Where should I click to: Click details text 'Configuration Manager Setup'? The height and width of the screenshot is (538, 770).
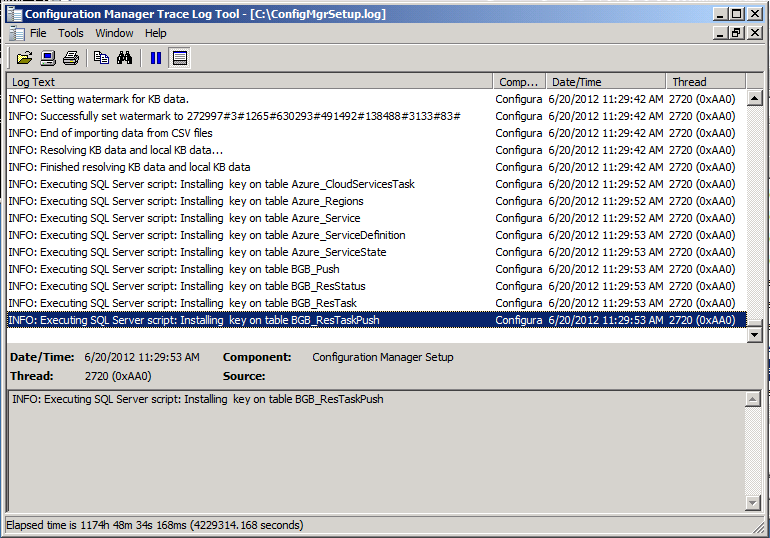point(383,357)
